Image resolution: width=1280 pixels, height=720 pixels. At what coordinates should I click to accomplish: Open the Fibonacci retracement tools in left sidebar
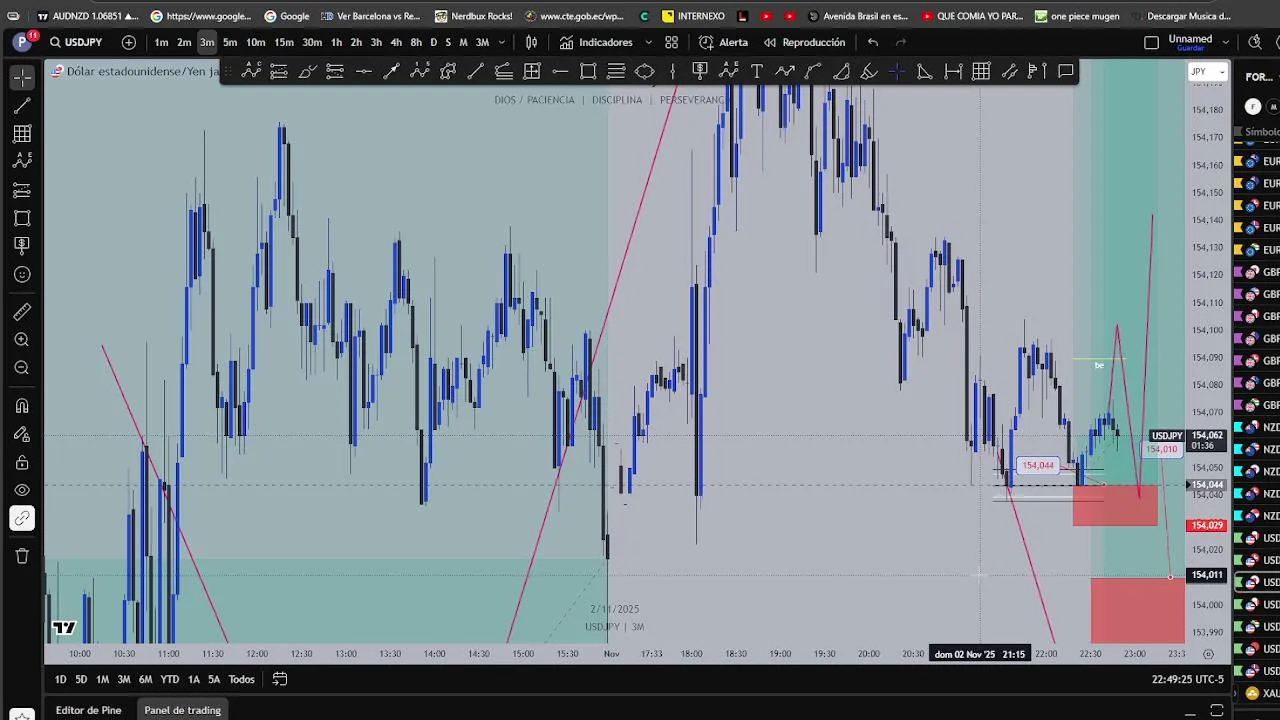coord(22,133)
